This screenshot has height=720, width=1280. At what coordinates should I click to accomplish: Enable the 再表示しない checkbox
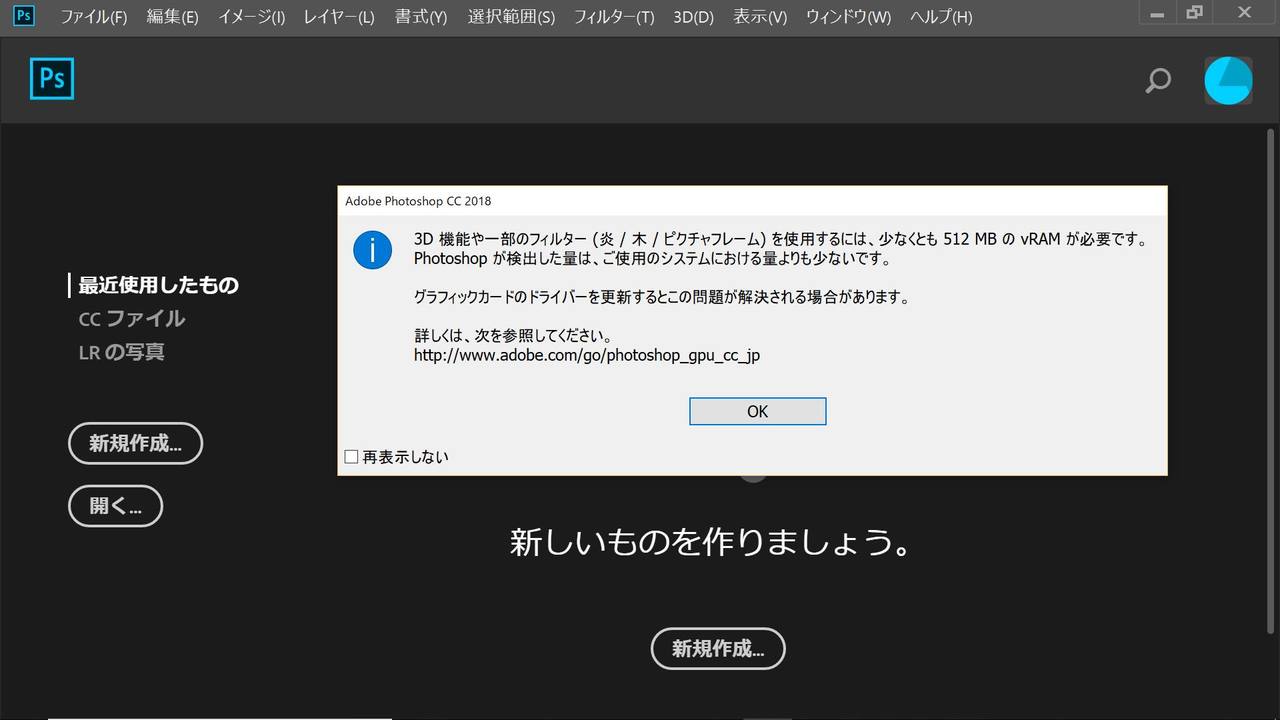point(351,456)
